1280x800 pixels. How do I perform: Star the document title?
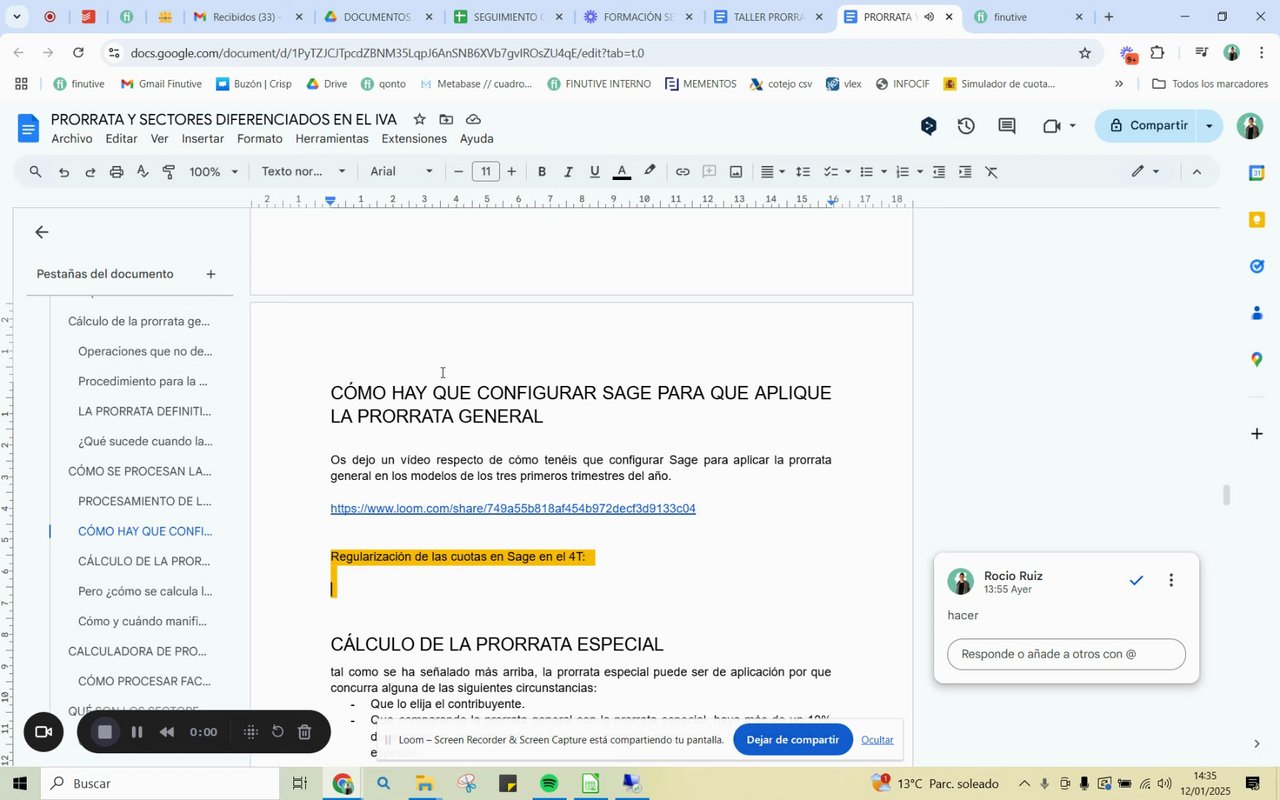pyautogui.click(x=419, y=120)
